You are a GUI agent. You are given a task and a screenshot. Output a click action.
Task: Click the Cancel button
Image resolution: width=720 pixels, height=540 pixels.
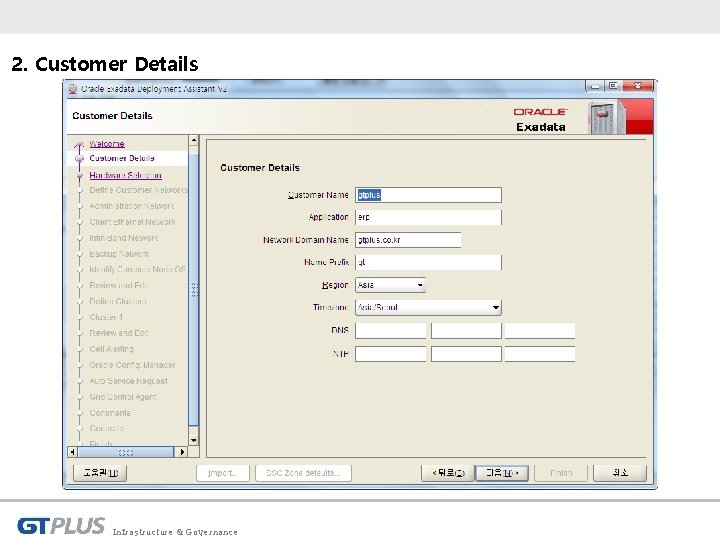(620, 472)
